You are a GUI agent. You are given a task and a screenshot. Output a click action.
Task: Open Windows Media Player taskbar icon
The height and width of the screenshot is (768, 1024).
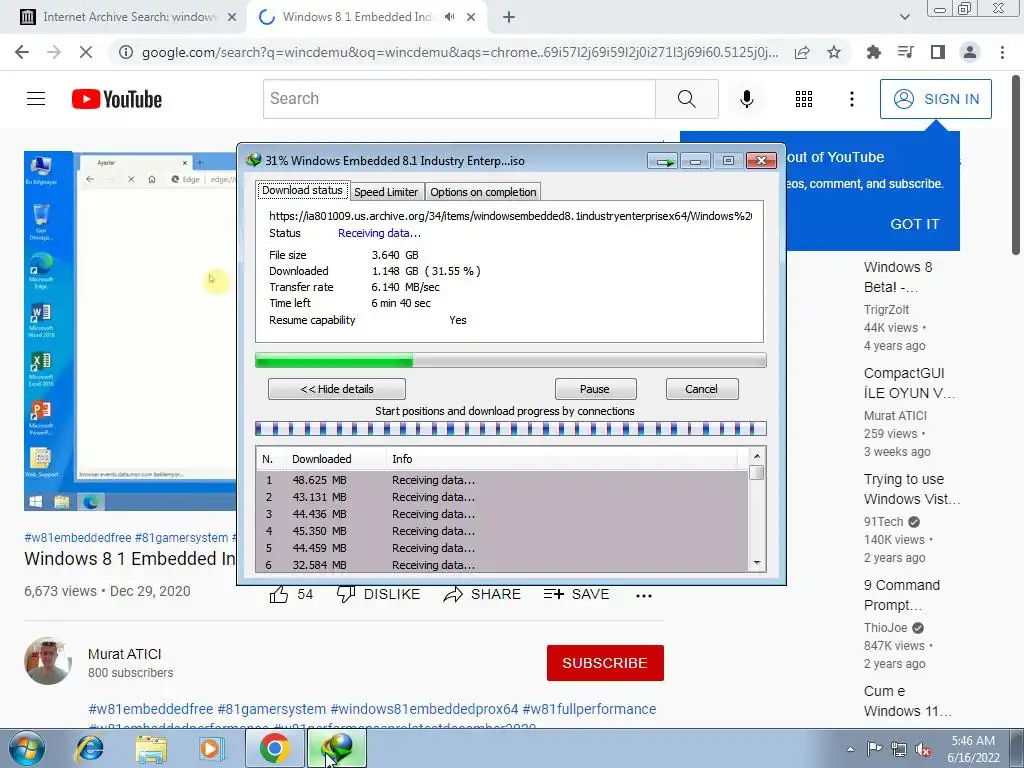(x=210, y=749)
